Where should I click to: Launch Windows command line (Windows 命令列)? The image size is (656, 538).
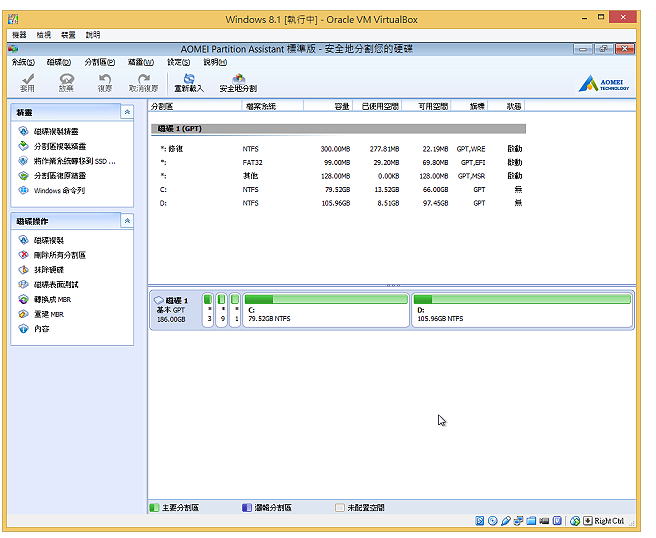pos(59,190)
